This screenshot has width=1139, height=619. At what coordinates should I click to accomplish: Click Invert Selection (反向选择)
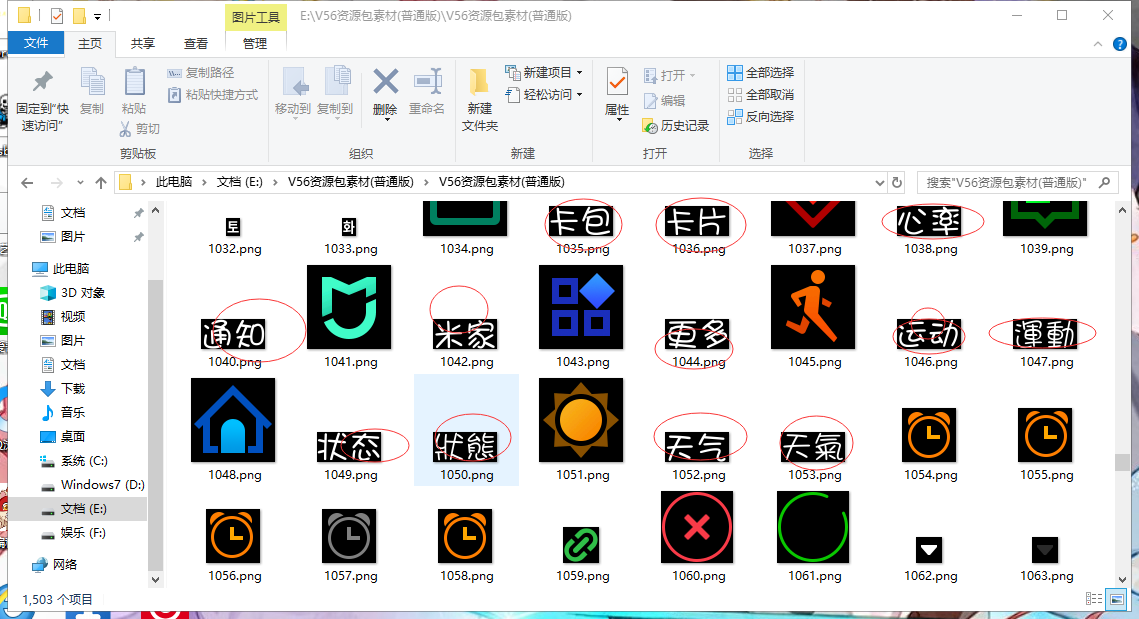(761, 117)
